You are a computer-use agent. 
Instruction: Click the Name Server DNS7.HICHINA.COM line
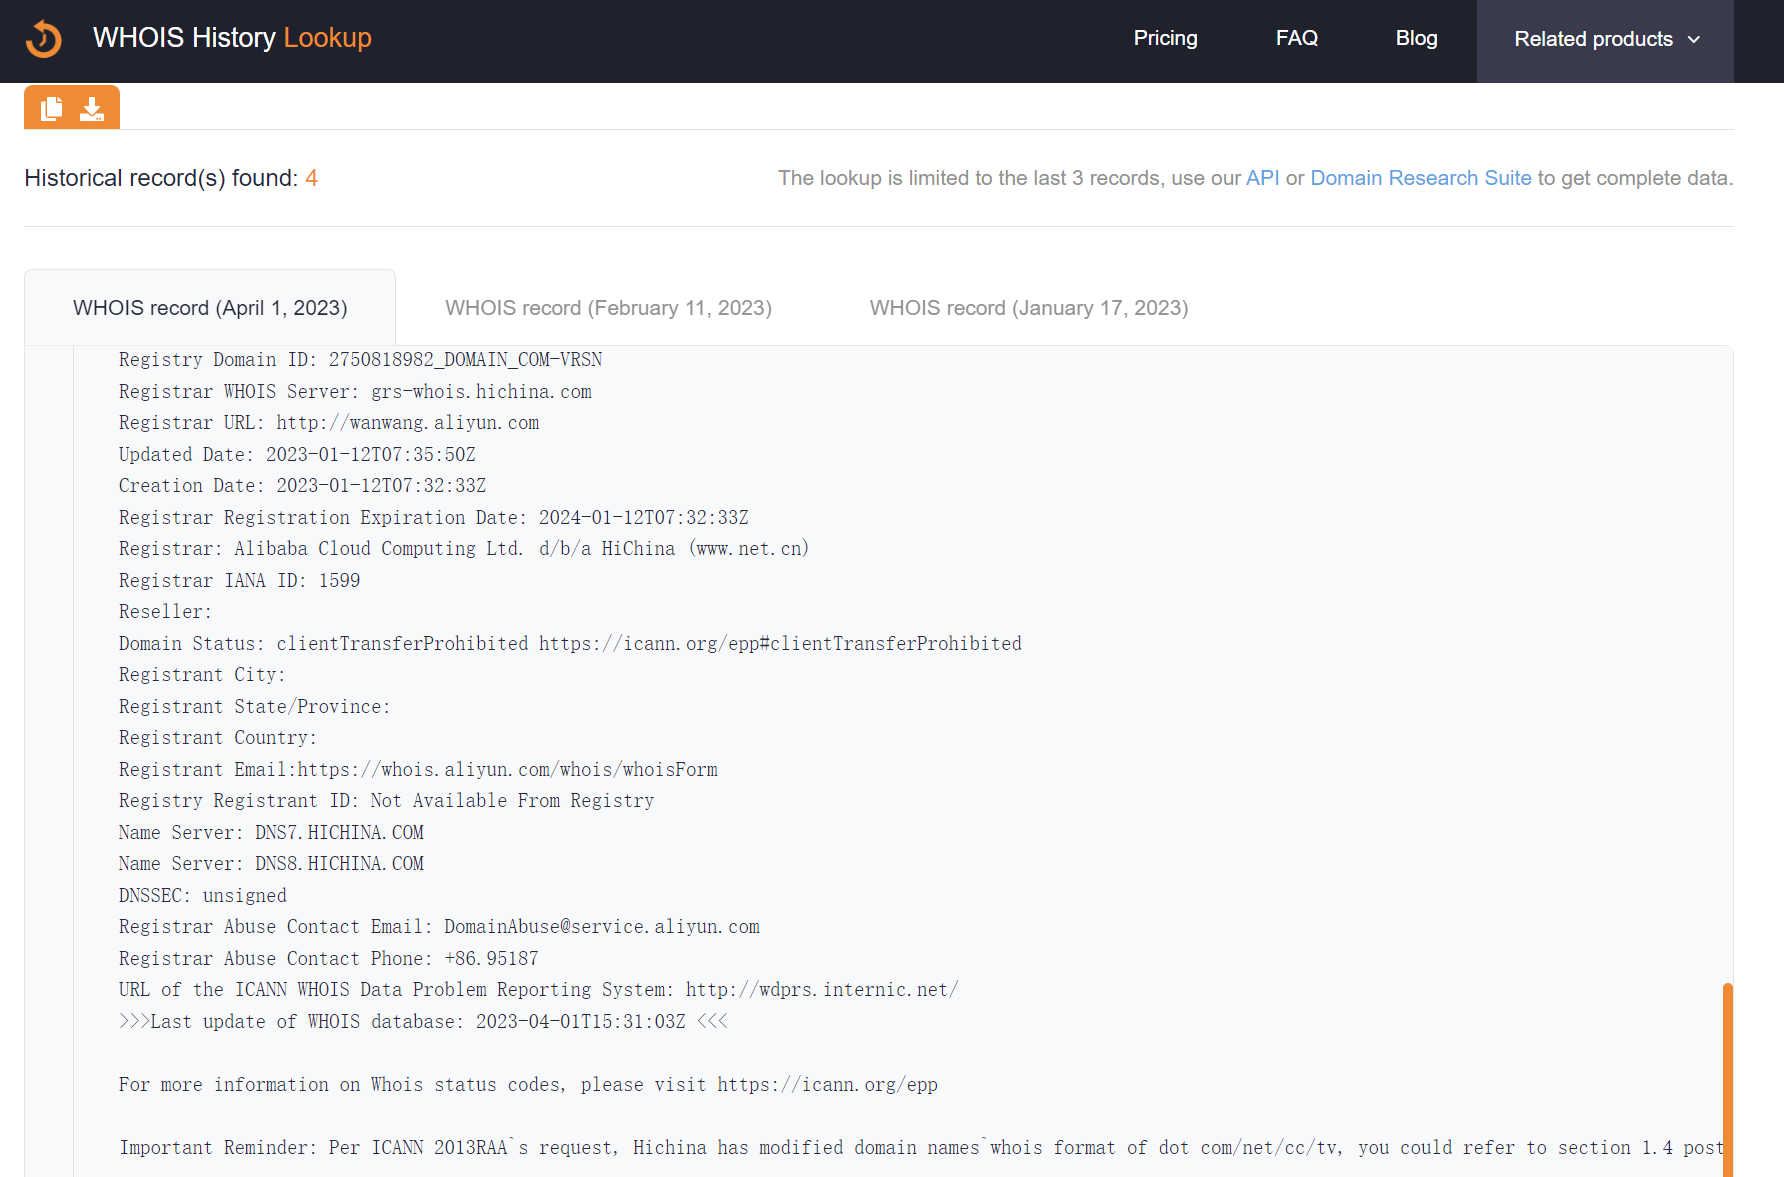(271, 833)
